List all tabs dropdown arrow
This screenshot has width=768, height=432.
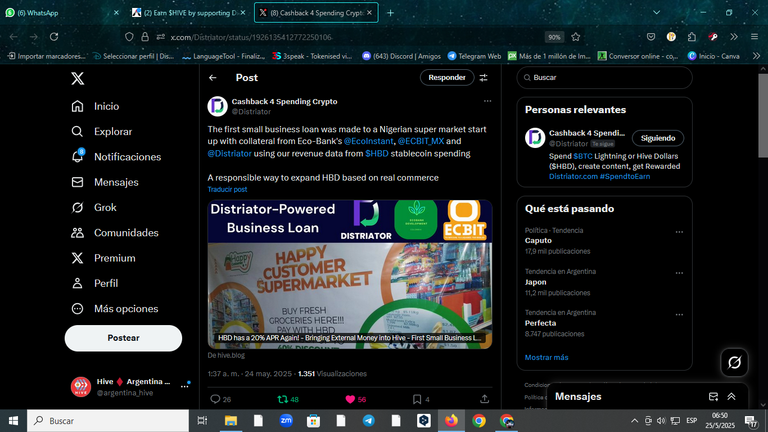[656, 13]
